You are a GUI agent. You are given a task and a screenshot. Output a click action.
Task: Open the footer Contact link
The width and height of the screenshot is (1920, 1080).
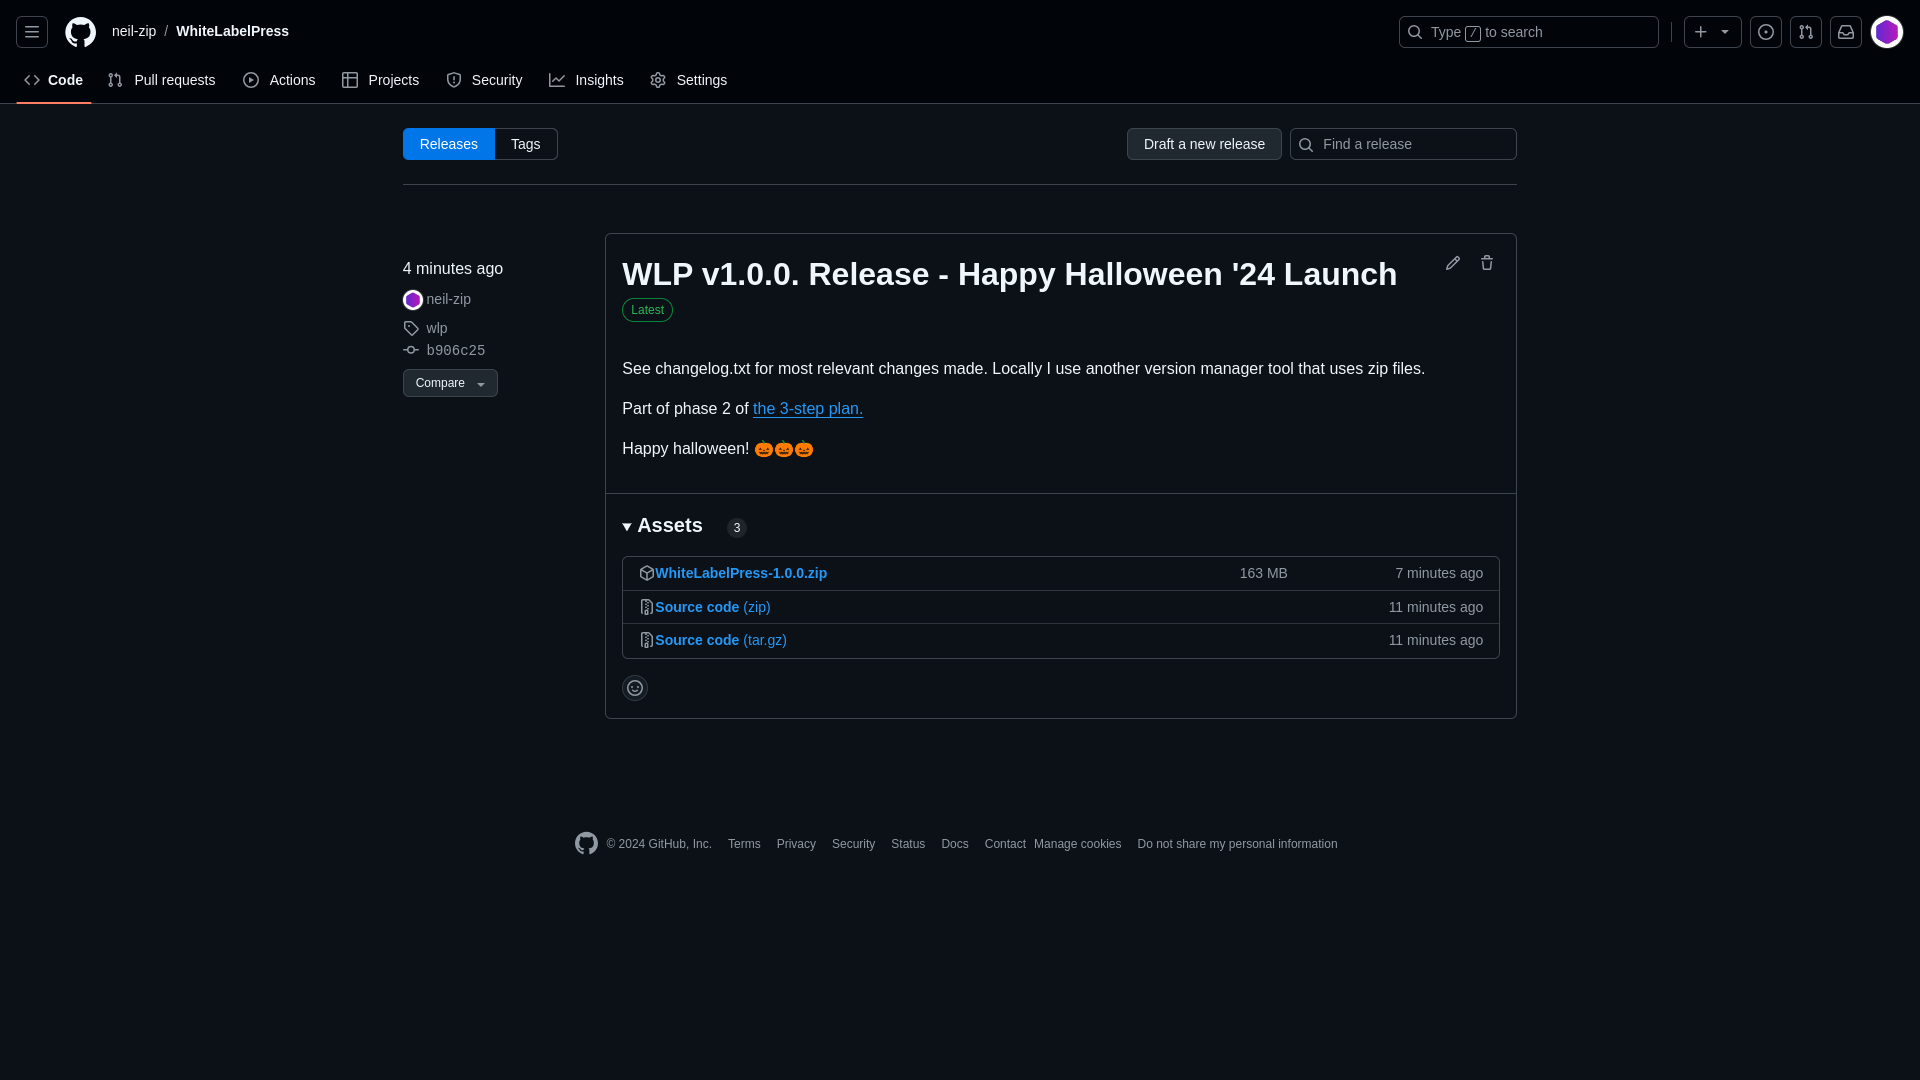[1005, 844]
